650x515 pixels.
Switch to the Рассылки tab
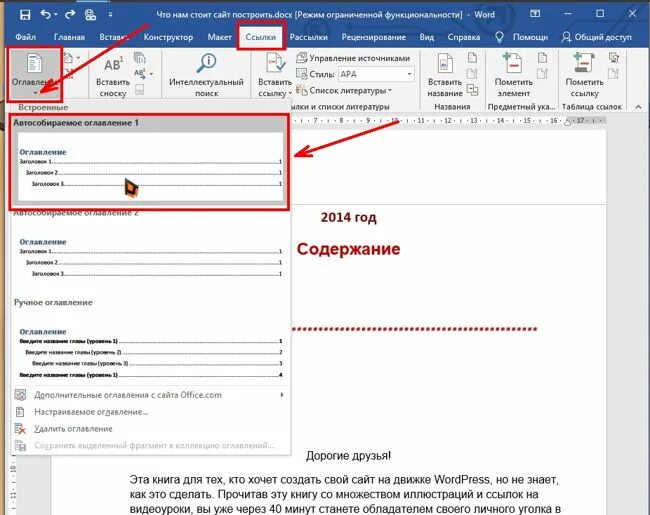coord(308,37)
